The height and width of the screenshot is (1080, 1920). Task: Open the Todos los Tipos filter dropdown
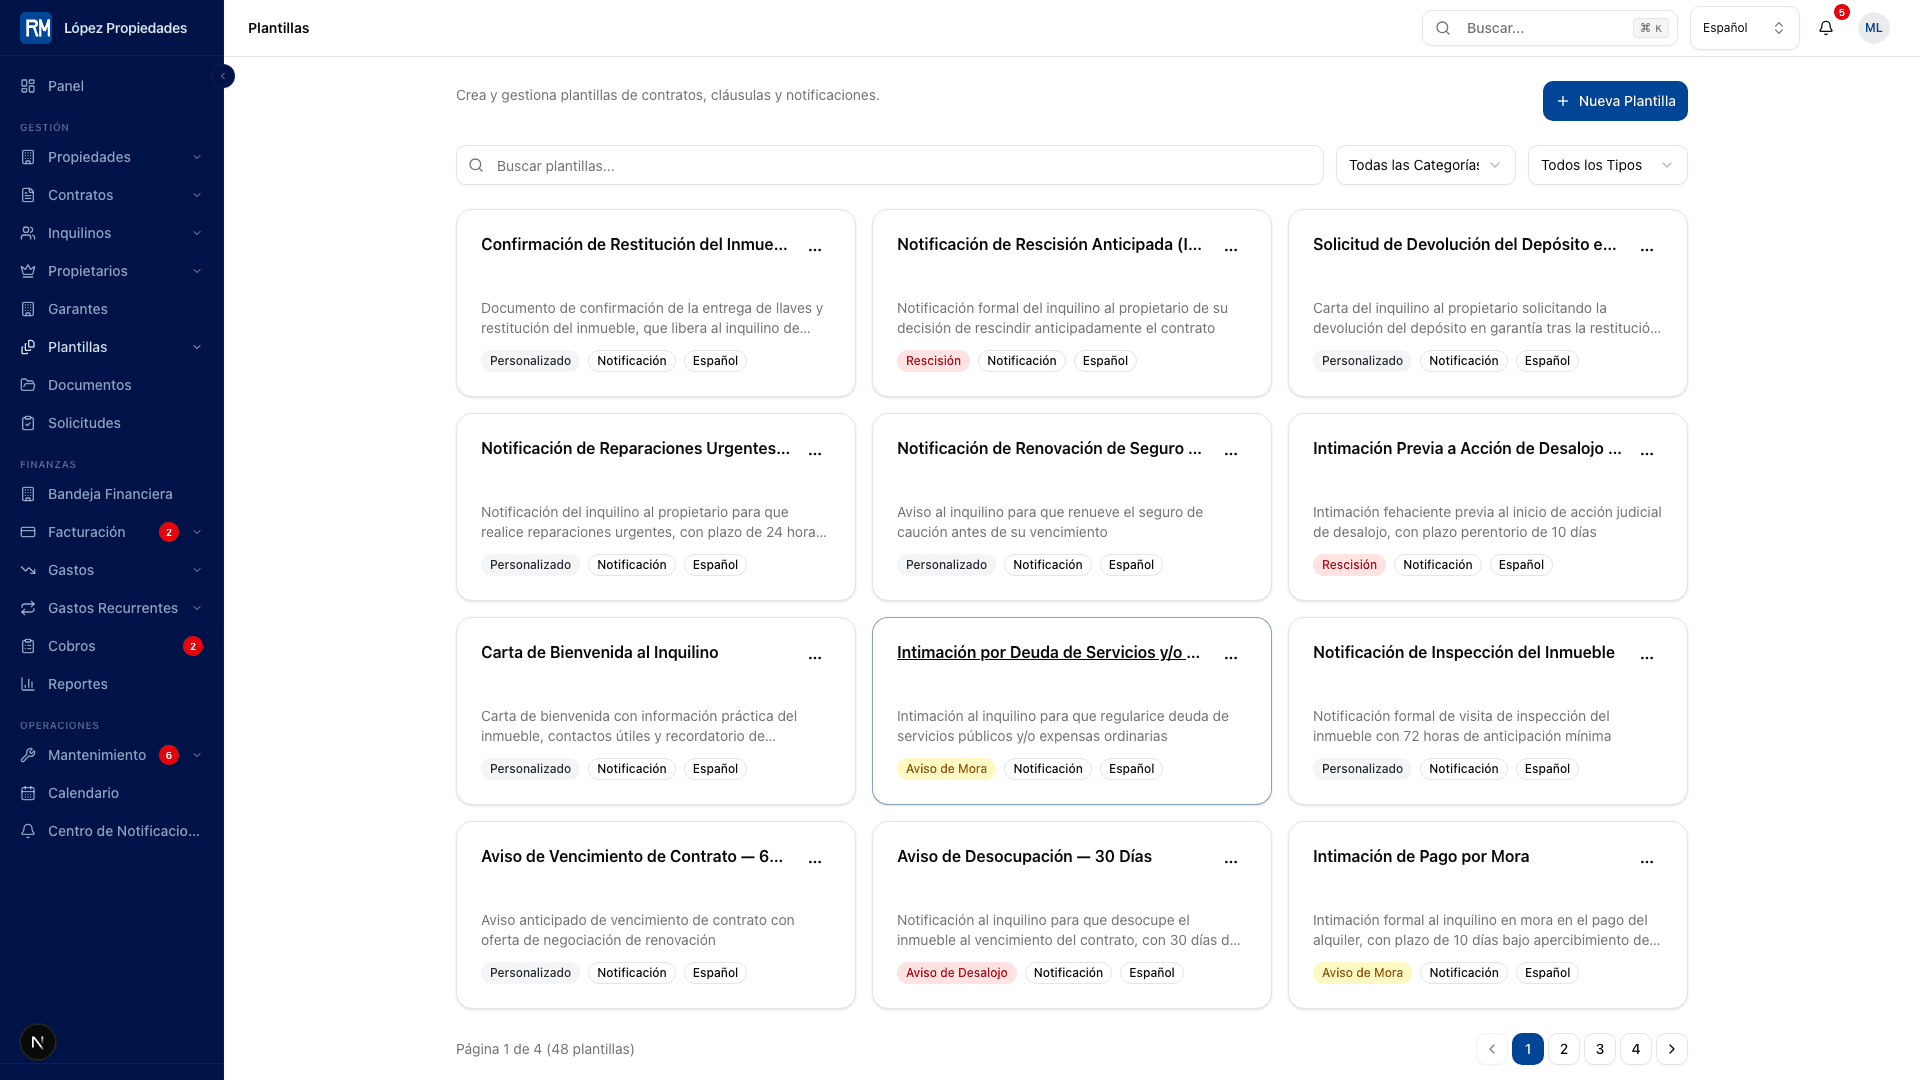1608,165
